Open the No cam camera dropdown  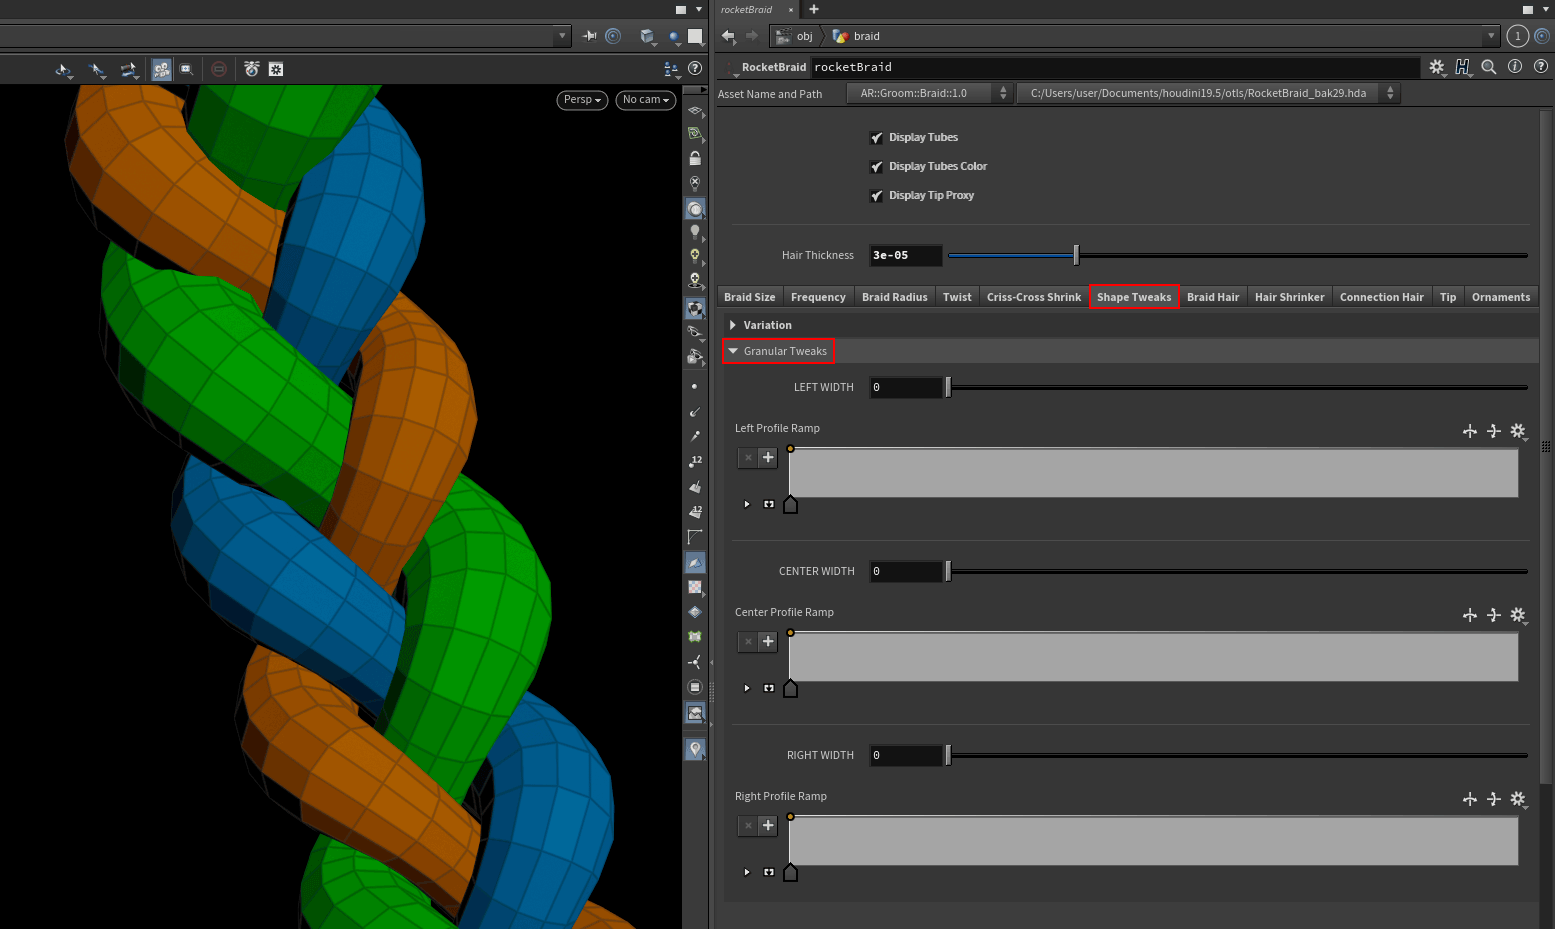tap(646, 100)
